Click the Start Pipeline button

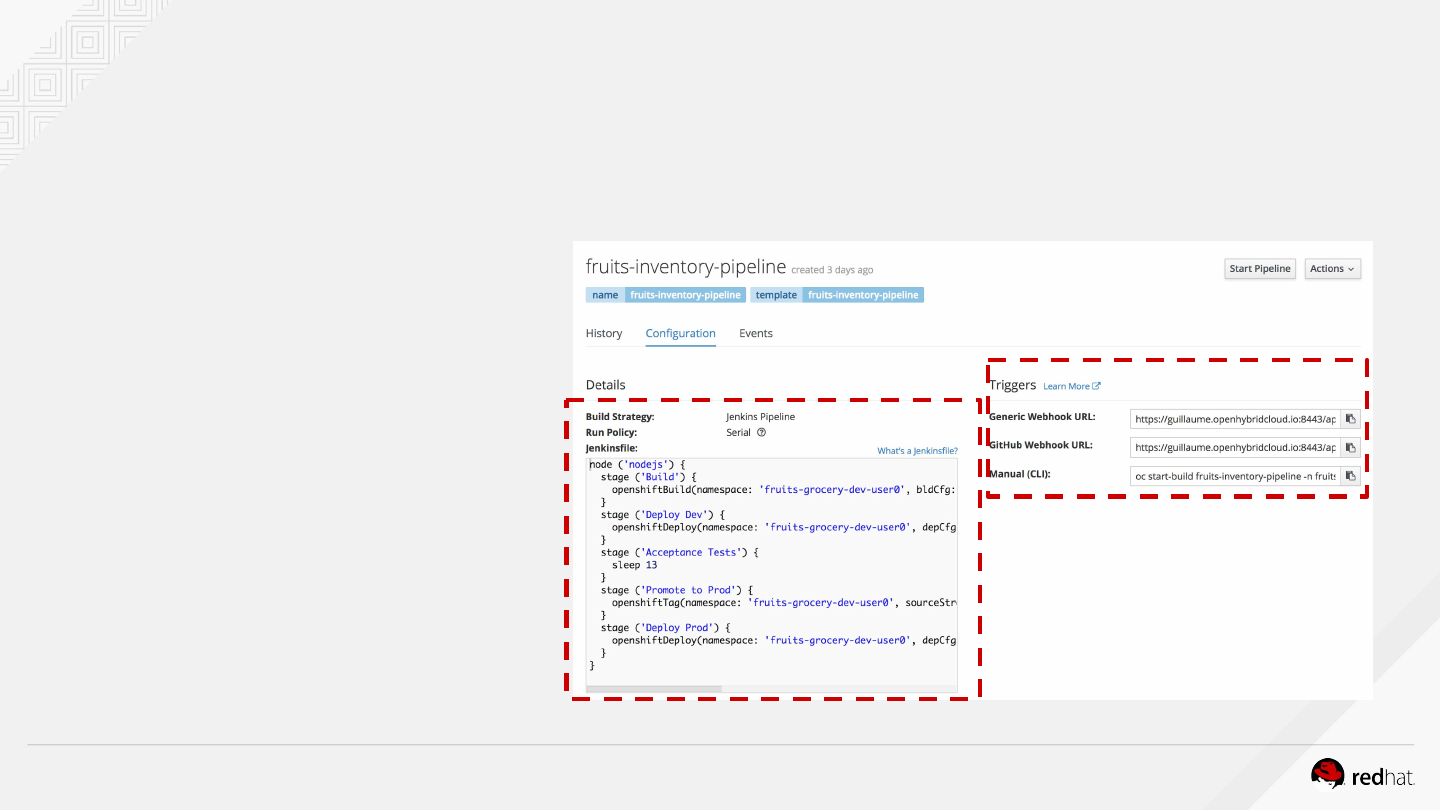click(x=1260, y=269)
